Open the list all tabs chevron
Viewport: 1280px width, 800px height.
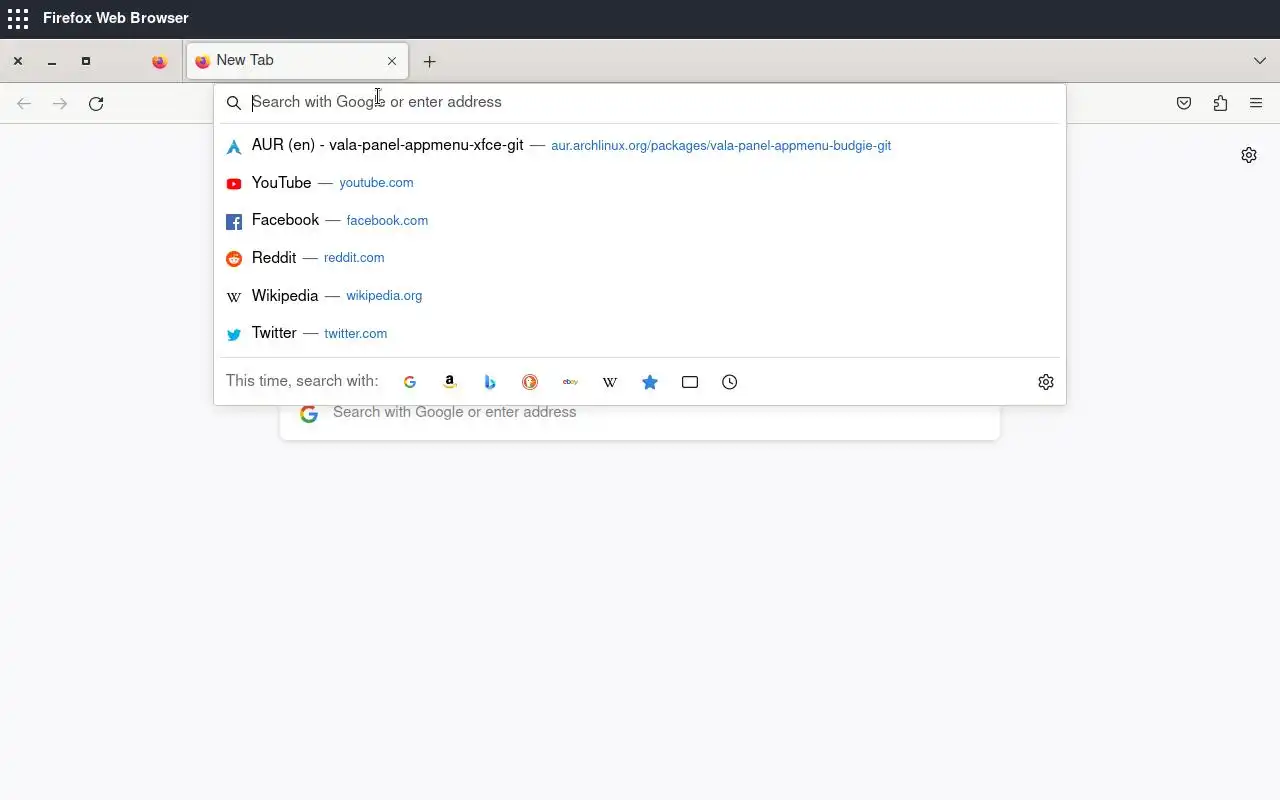1260,61
